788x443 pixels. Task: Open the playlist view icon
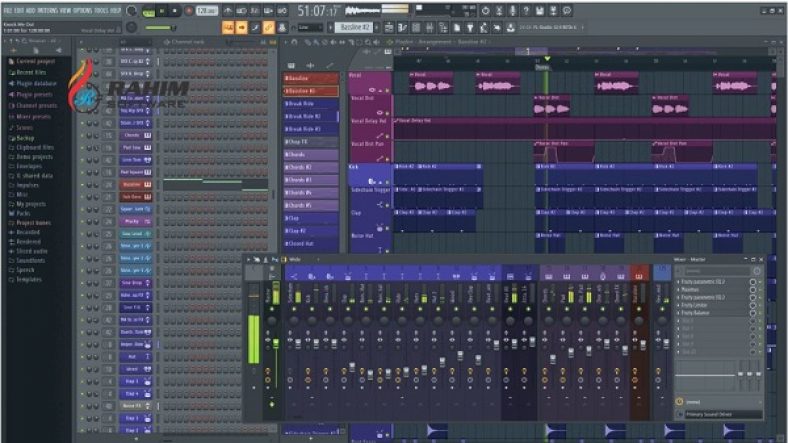389,28
